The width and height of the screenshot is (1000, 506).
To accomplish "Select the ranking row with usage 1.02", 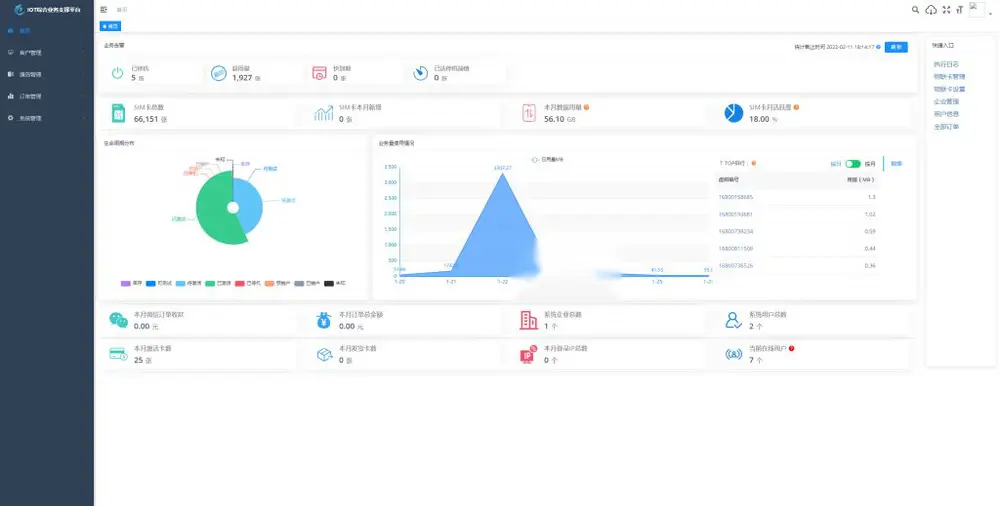I will tap(797, 214).
